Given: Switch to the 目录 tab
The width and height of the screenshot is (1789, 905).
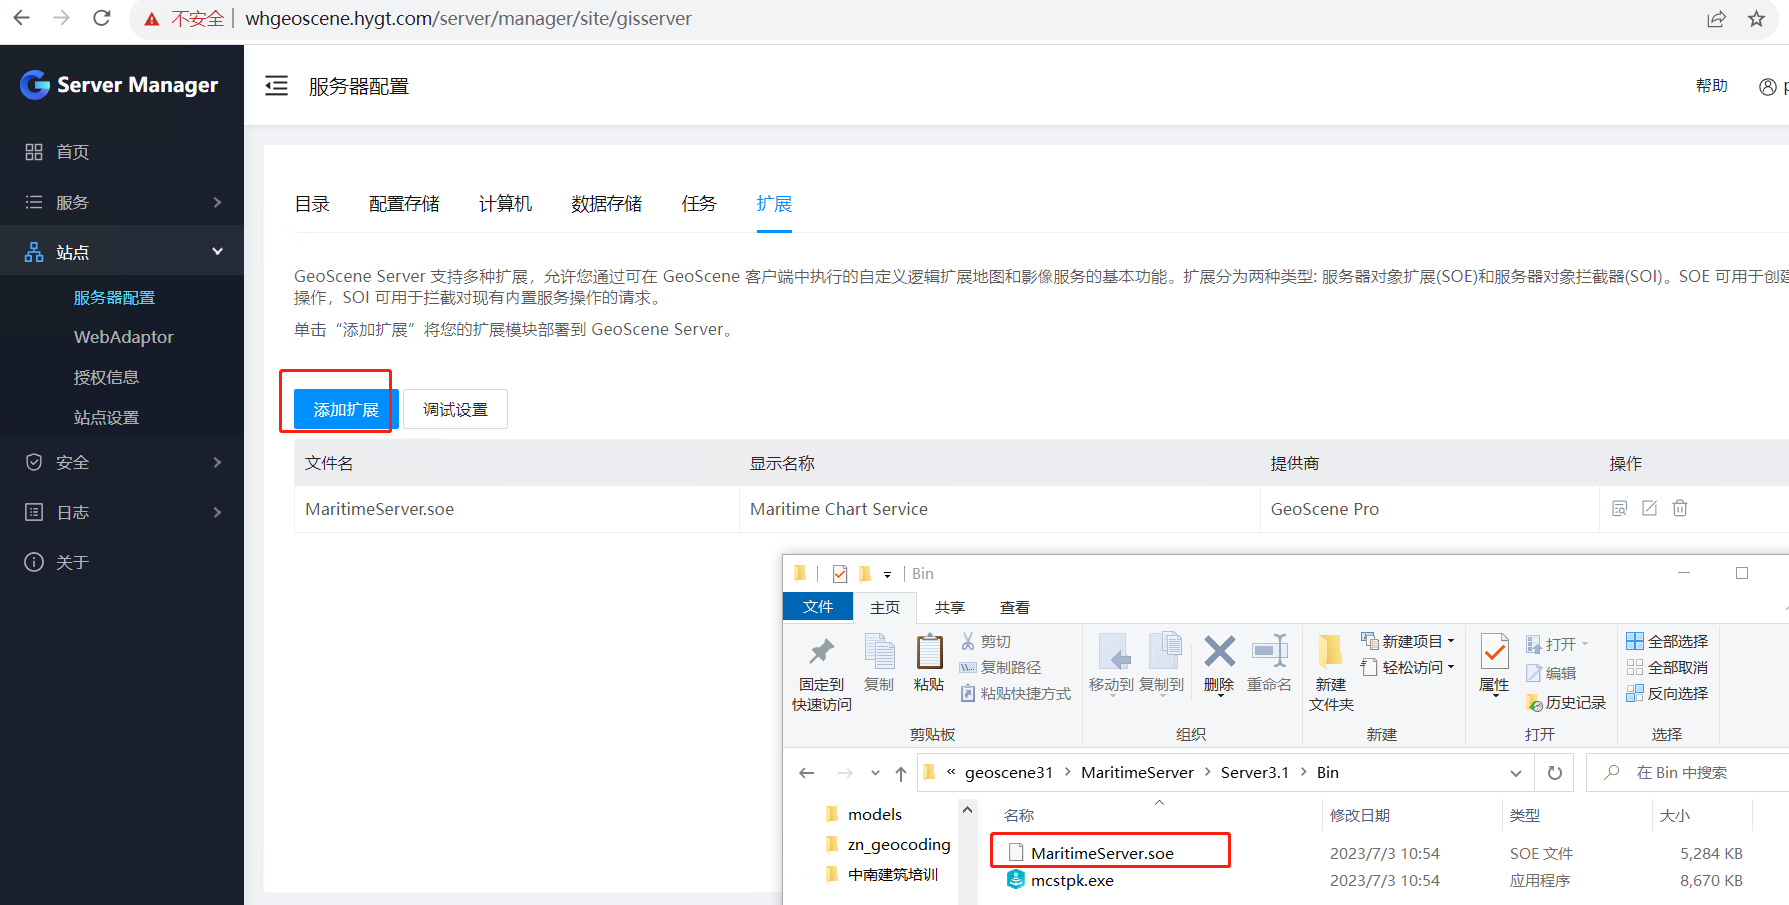Looking at the screenshot, I should coord(312,204).
